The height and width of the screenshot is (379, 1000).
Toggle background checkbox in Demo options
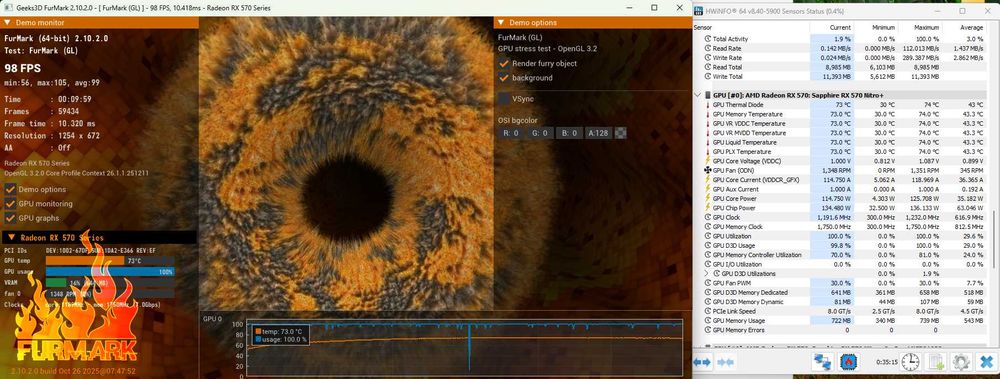click(504, 78)
